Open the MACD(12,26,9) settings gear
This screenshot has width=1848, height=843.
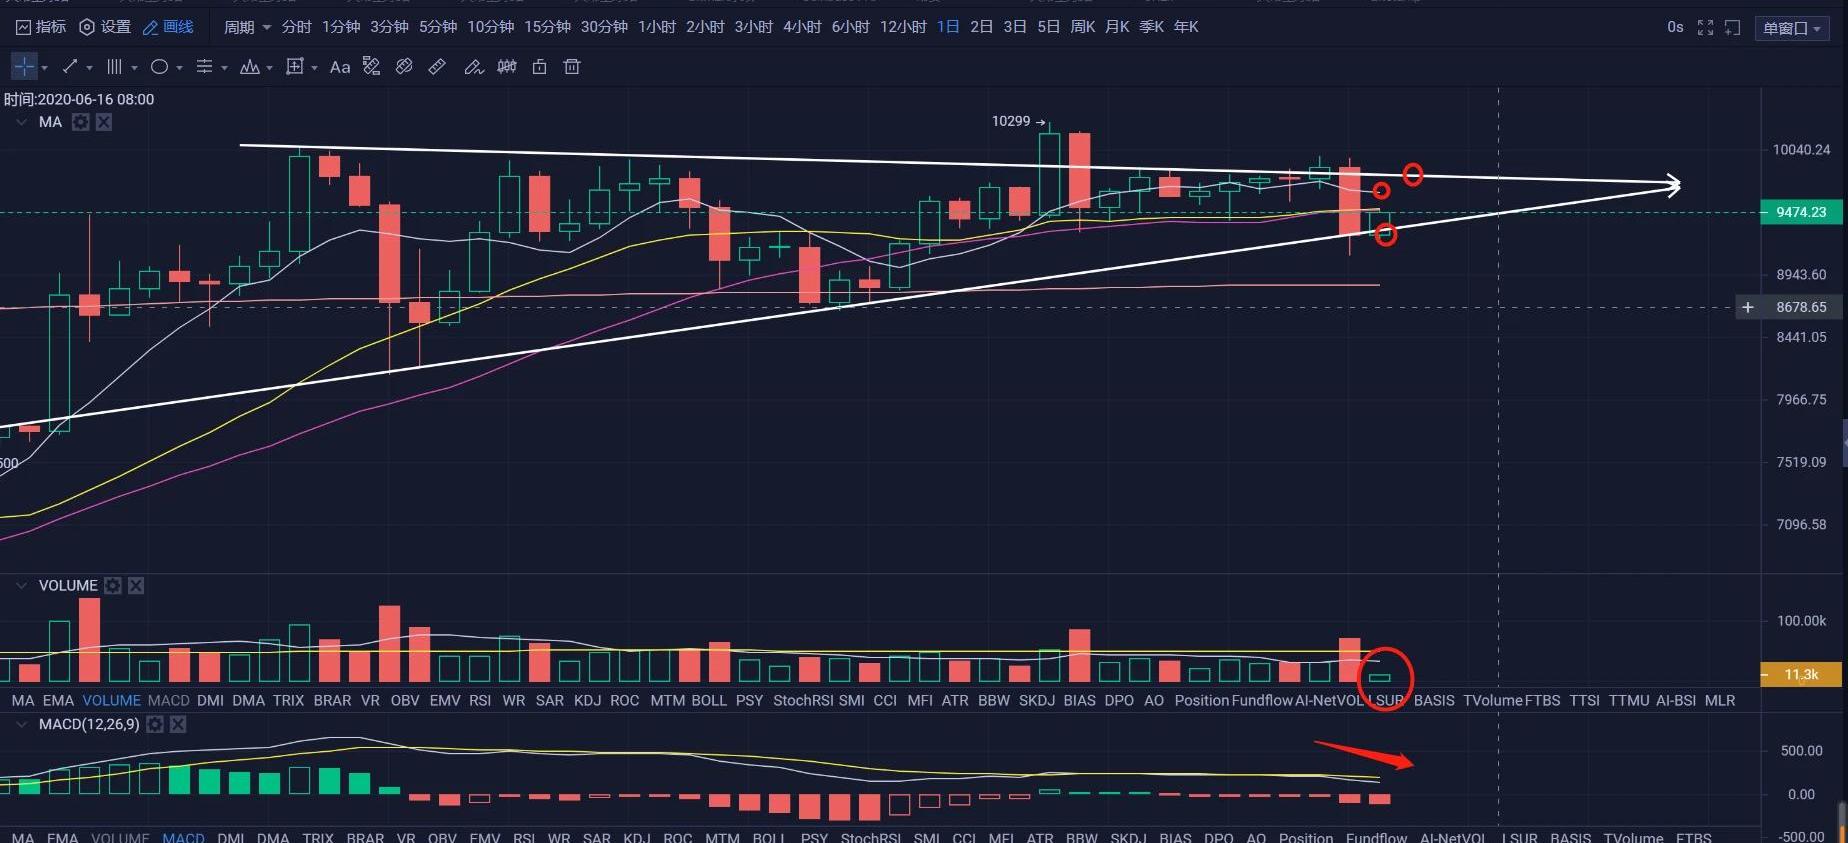(x=155, y=724)
